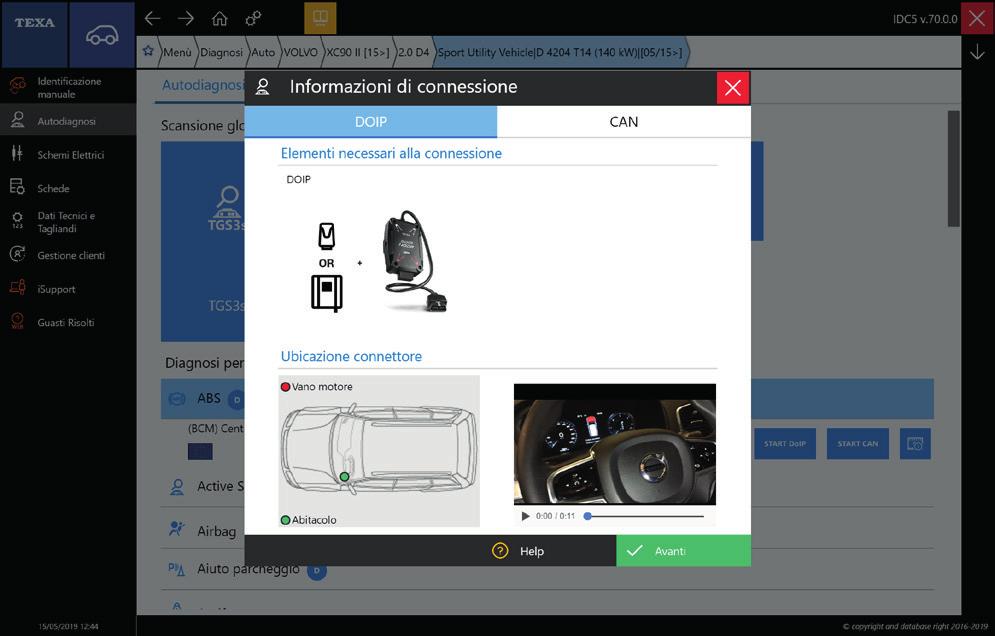
Task: Click the connector location video thumbnail
Action: pyautogui.click(x=615, y=444)
